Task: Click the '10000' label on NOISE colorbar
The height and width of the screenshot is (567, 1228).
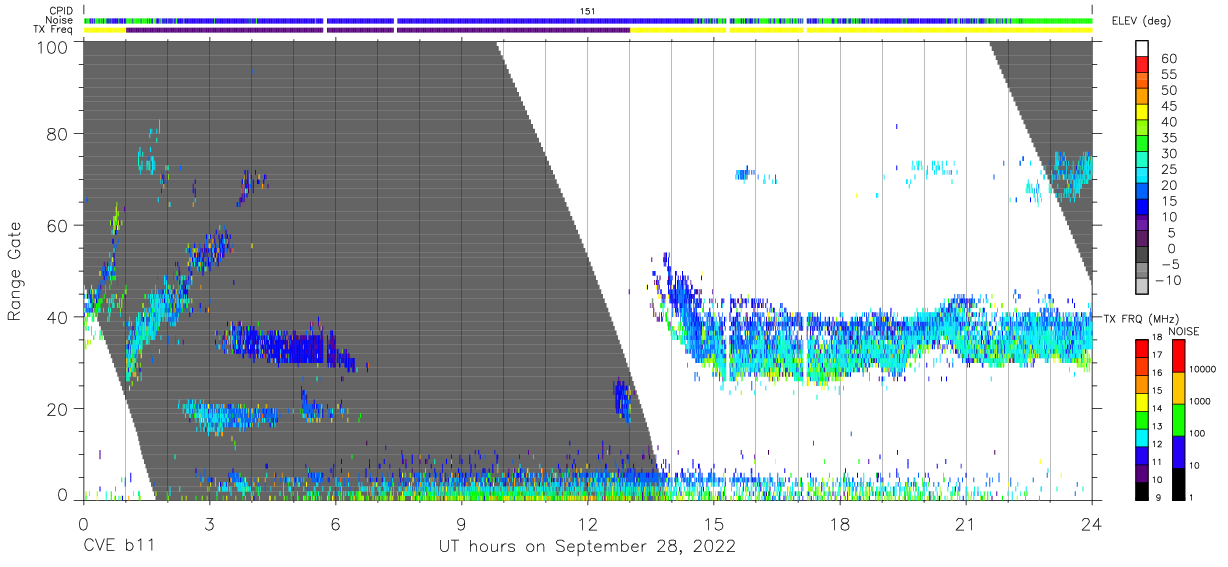Action: click(x=1201, y=370)
